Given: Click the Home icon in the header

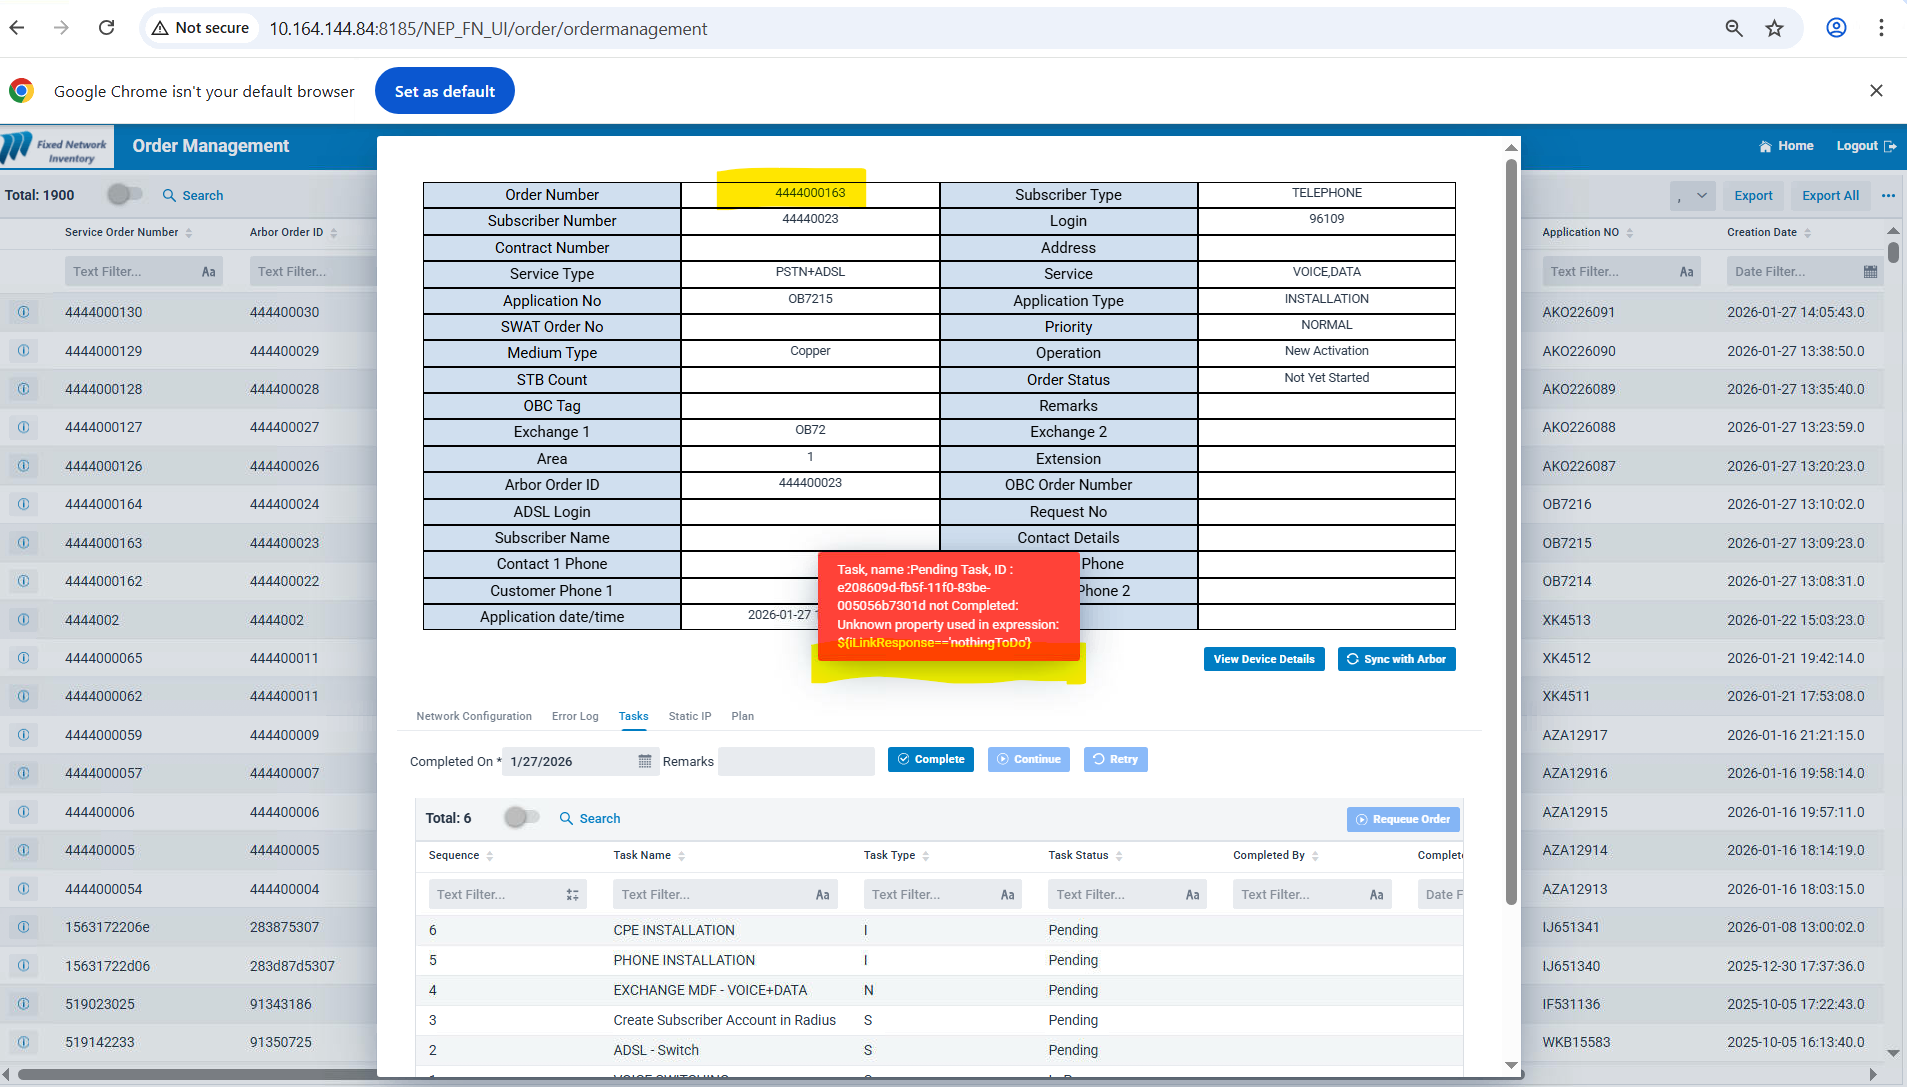Looking at the screenshot, I should click(x=1765, y=146).
